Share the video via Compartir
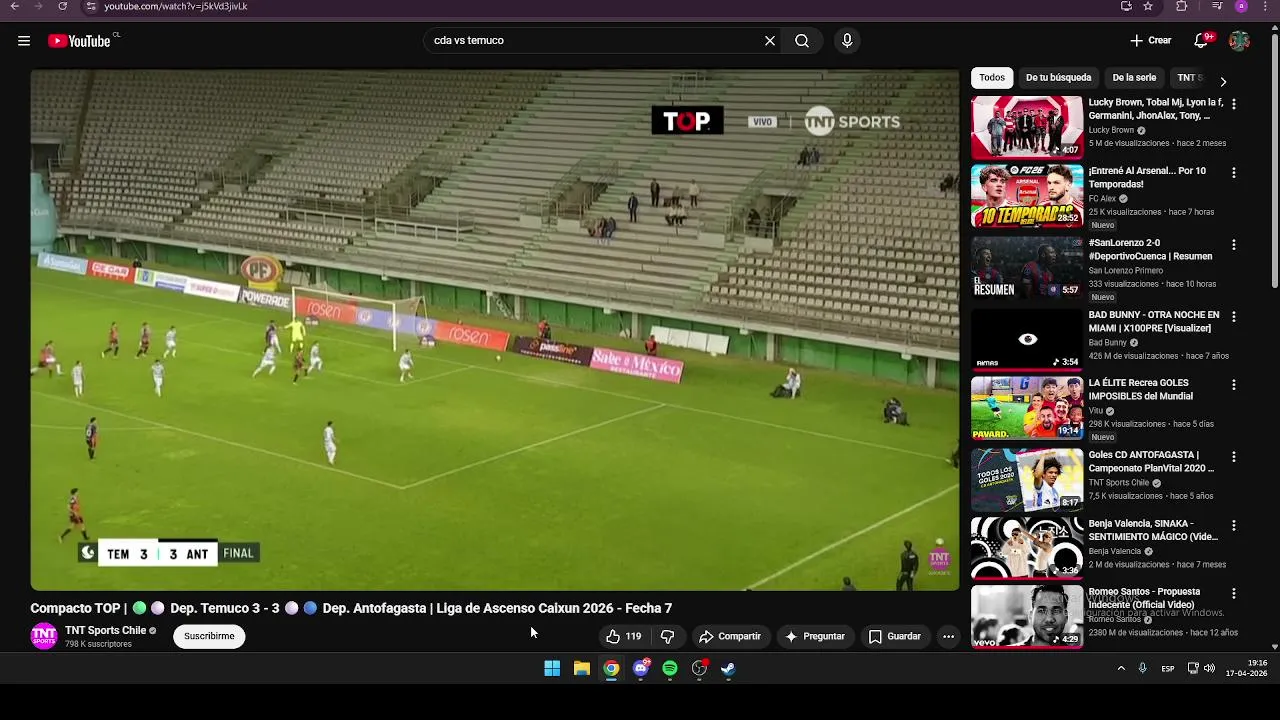 tap(730, 636)
